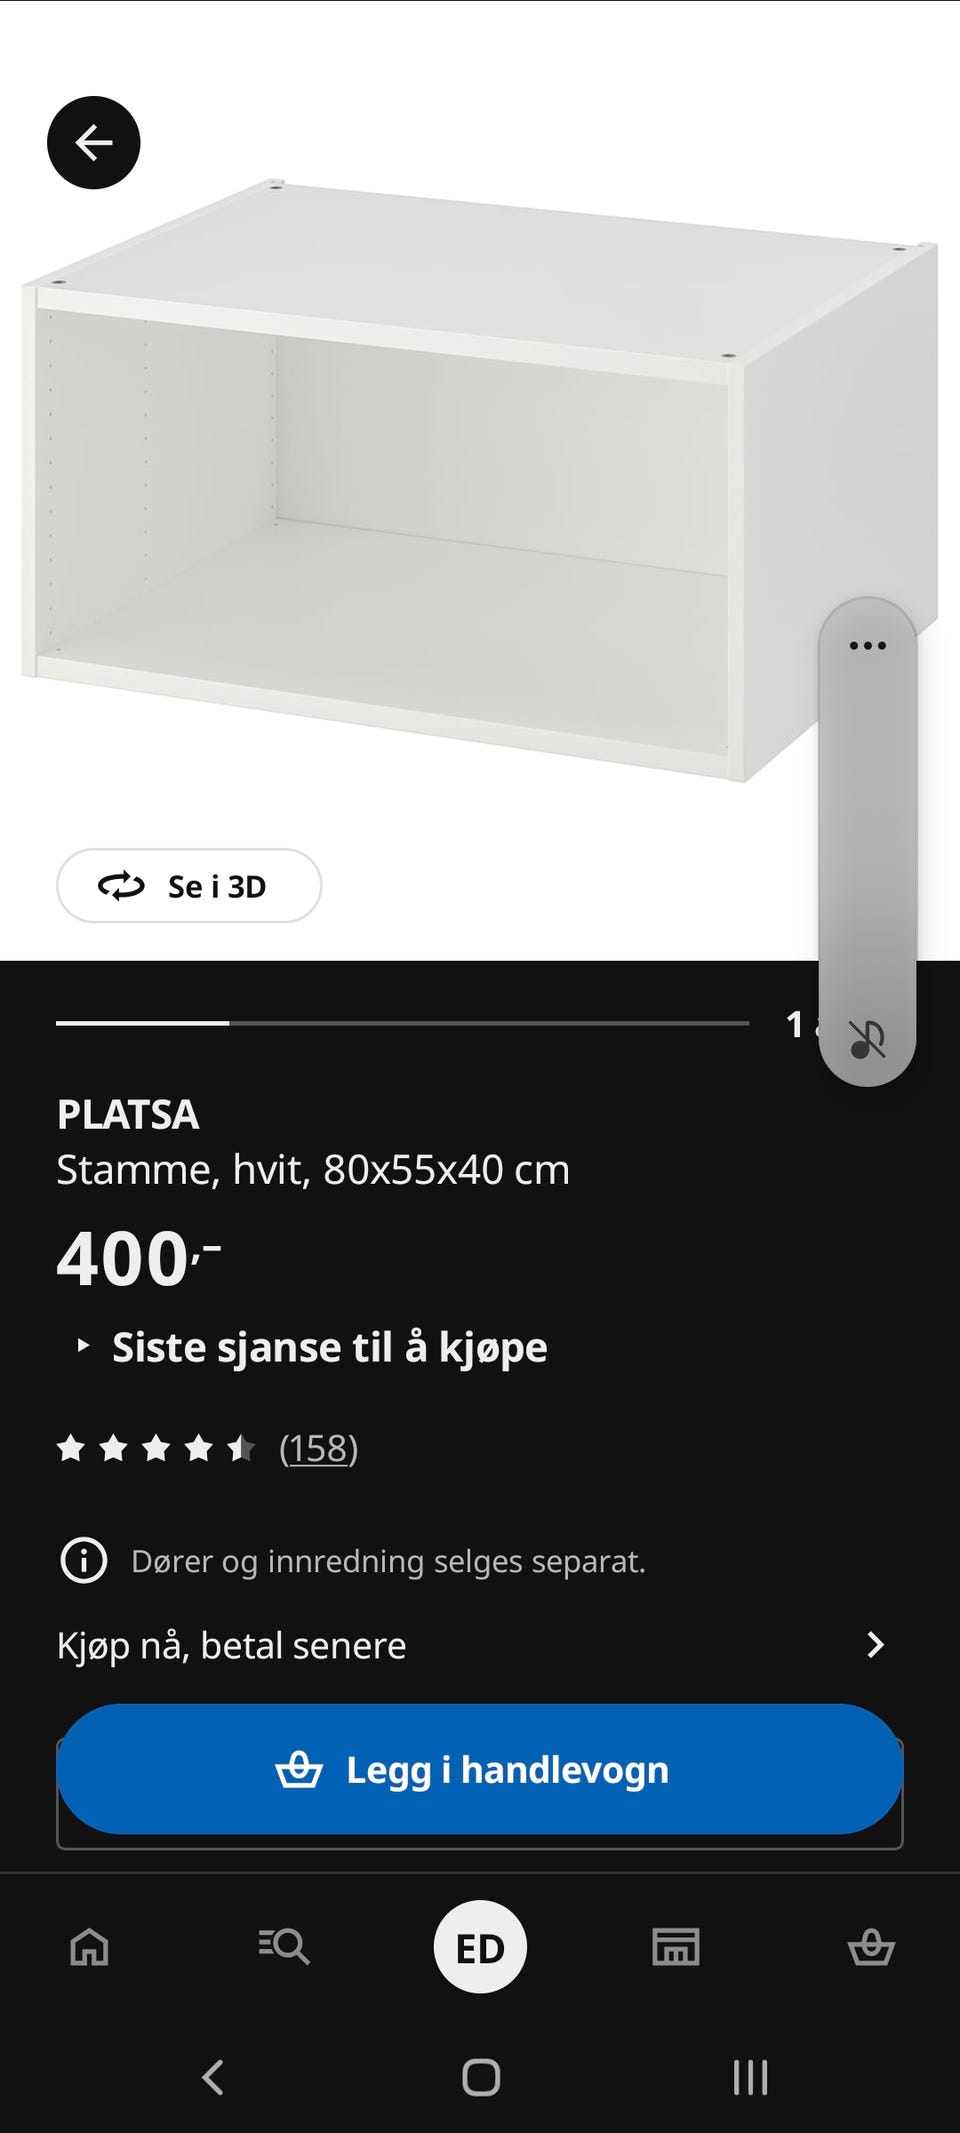Image resolution: width=960 pixels, height=2133 pixels.
Task: Tap the star rating row
Action: pos(156,1448)
